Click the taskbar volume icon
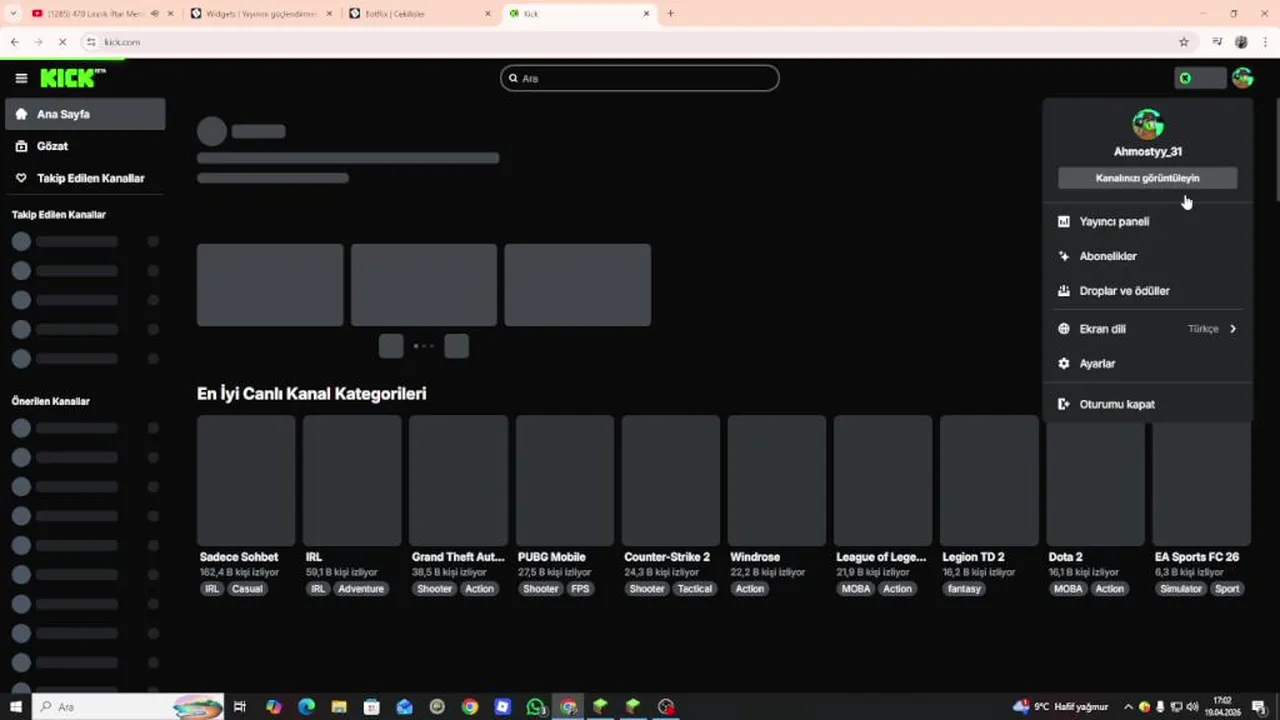The image size is (1280, 720). coord(1192,707)
